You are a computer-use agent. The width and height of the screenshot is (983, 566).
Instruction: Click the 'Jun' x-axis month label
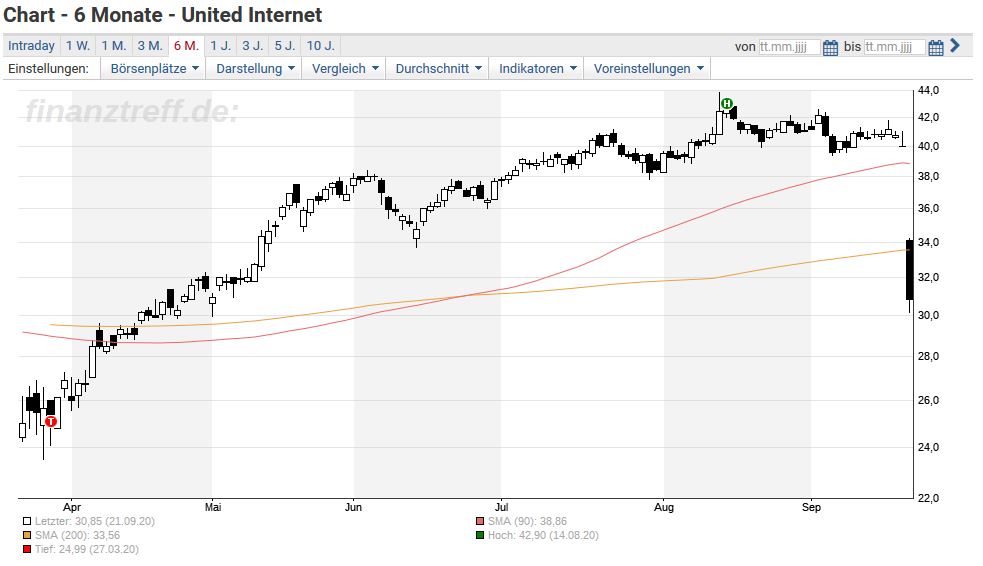point(354,507)
